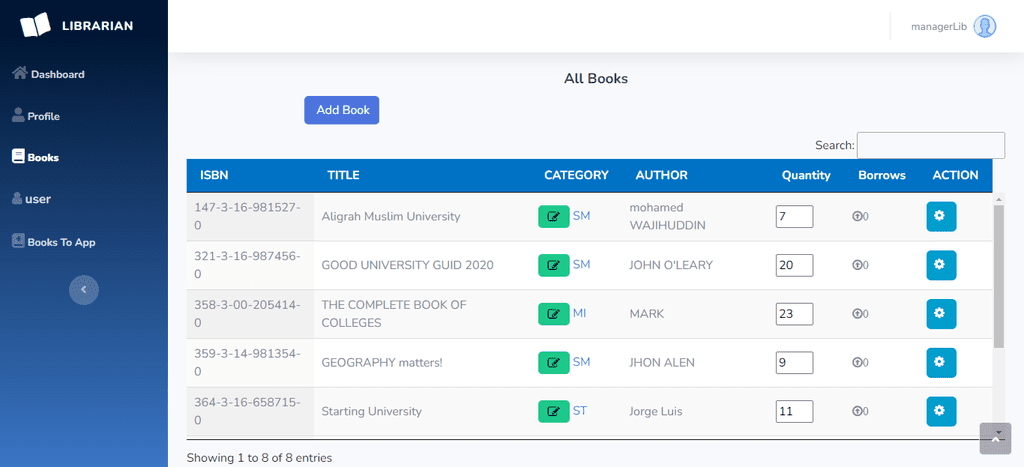1024x467 pixels.
Task: Focus the Search input field
Action: tap(931, 145)
